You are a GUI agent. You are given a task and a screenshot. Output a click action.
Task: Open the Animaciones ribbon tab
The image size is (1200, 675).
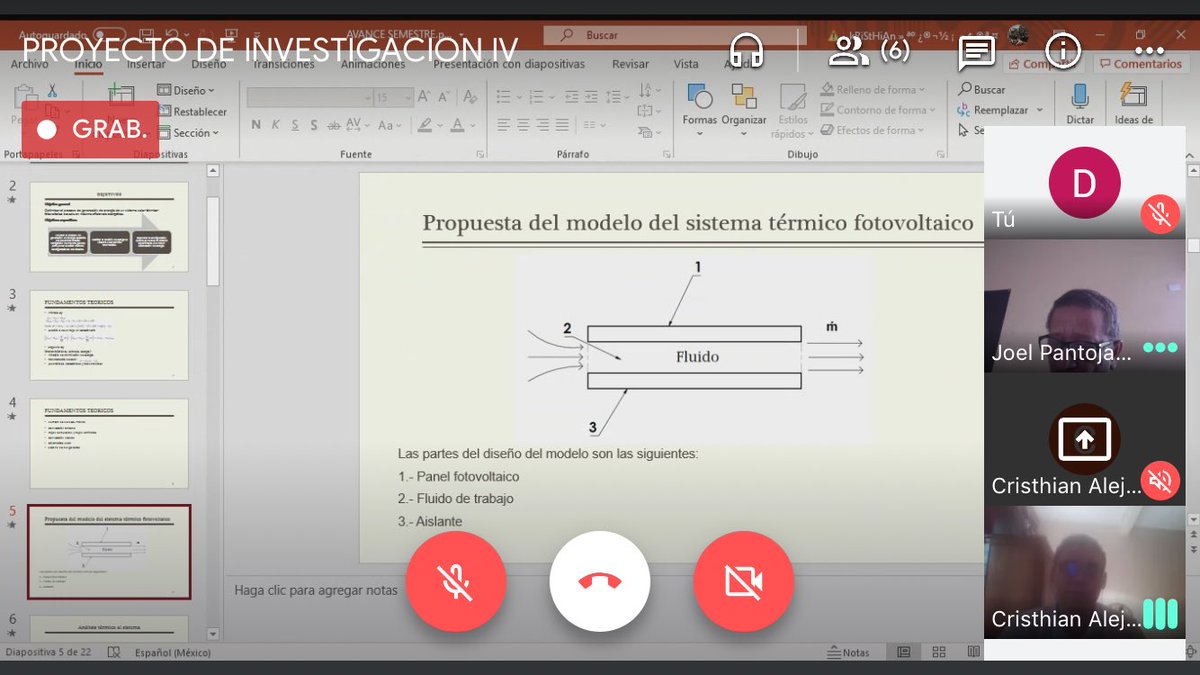point(373,64)
